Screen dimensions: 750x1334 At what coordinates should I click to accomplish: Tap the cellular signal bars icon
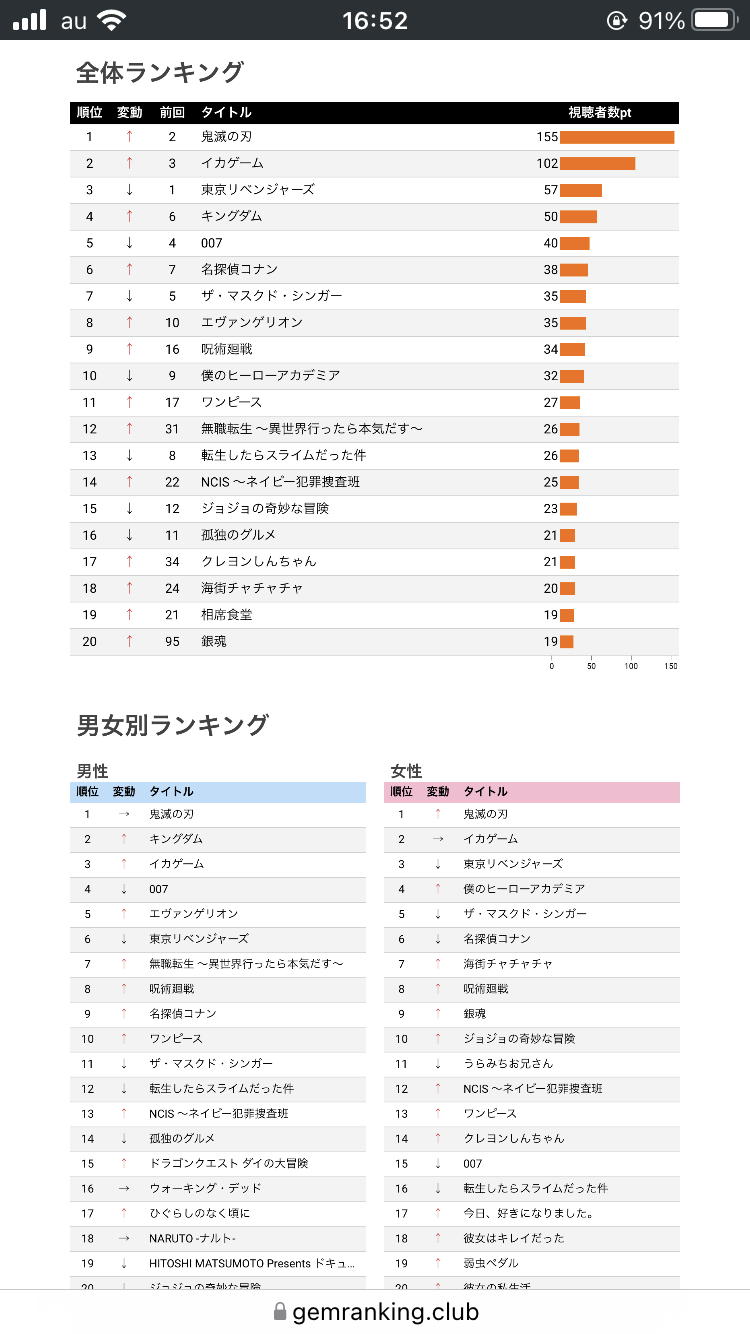(x=30, y=20)
